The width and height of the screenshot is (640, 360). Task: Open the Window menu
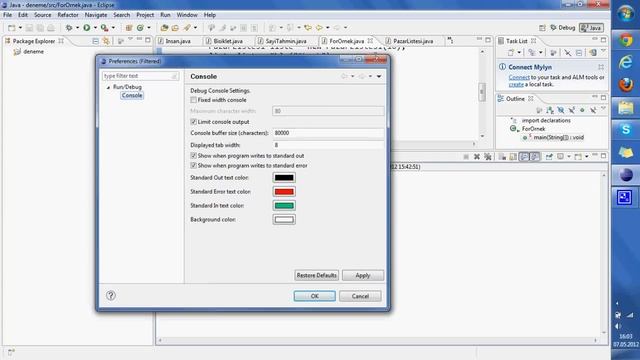click(187, 15)
